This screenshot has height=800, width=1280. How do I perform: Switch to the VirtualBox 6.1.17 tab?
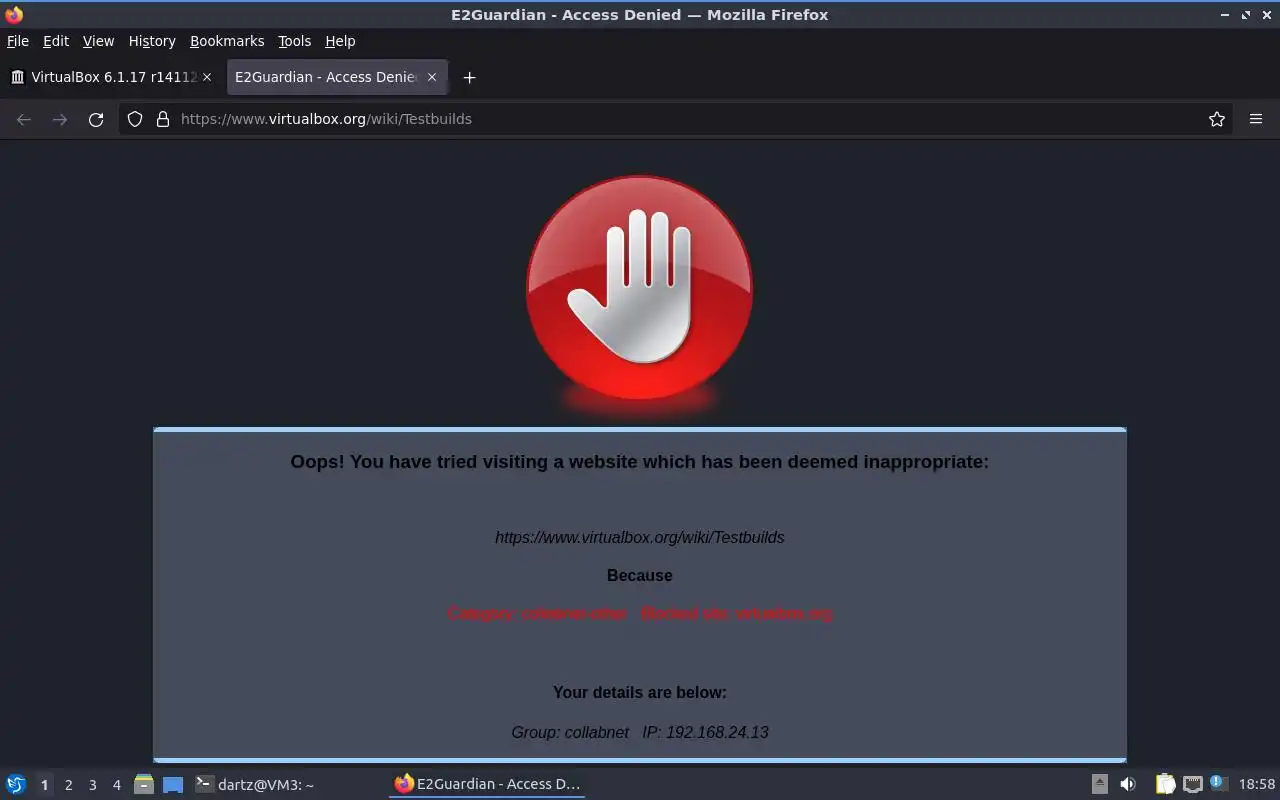[111, 77]
